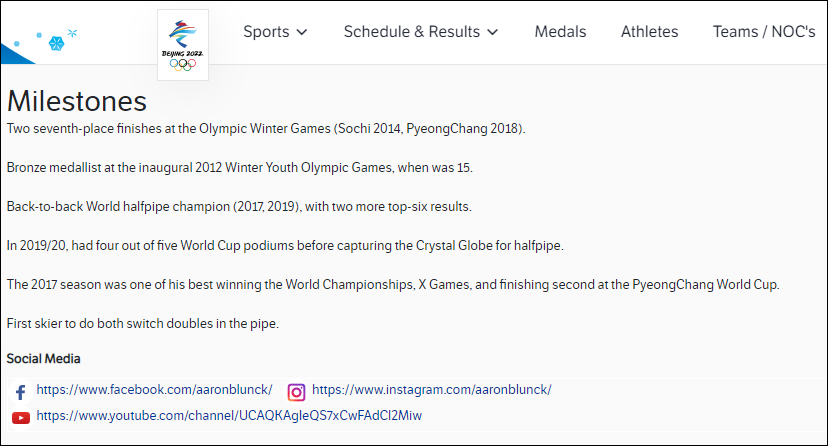Click the Facebook icon
This screenshot has width=828, height=446.
20,392
